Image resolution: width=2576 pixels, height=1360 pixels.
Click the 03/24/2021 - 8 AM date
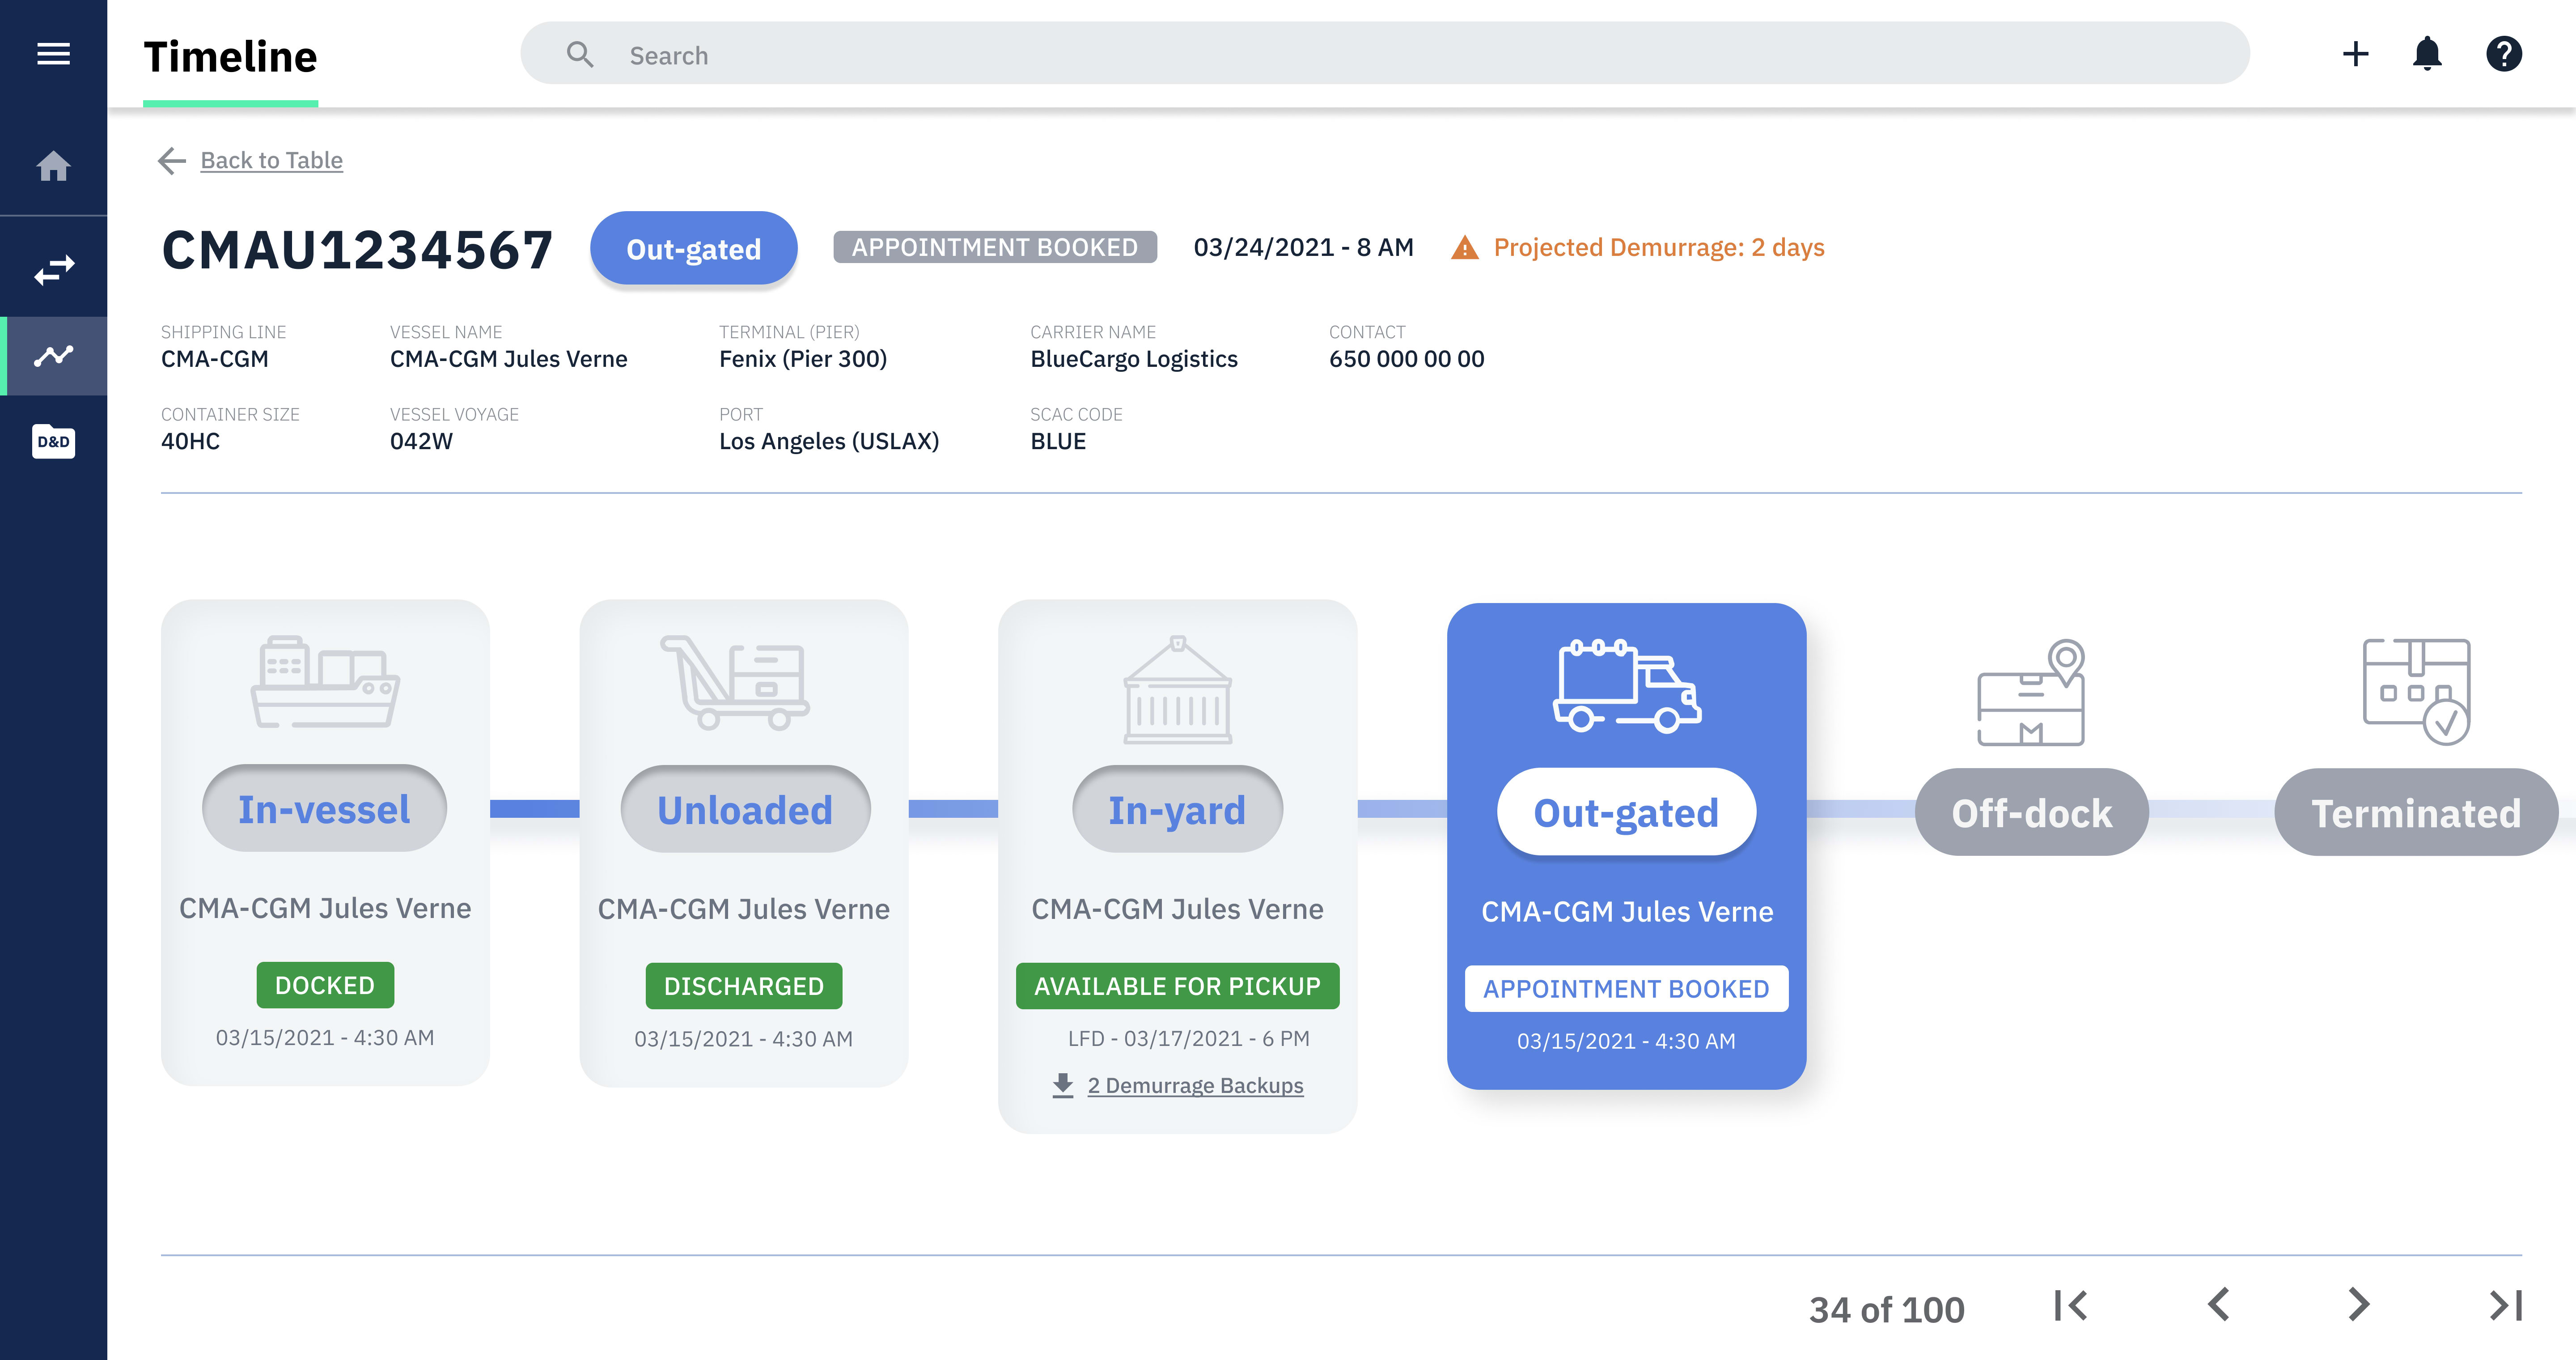(1303, 247)
